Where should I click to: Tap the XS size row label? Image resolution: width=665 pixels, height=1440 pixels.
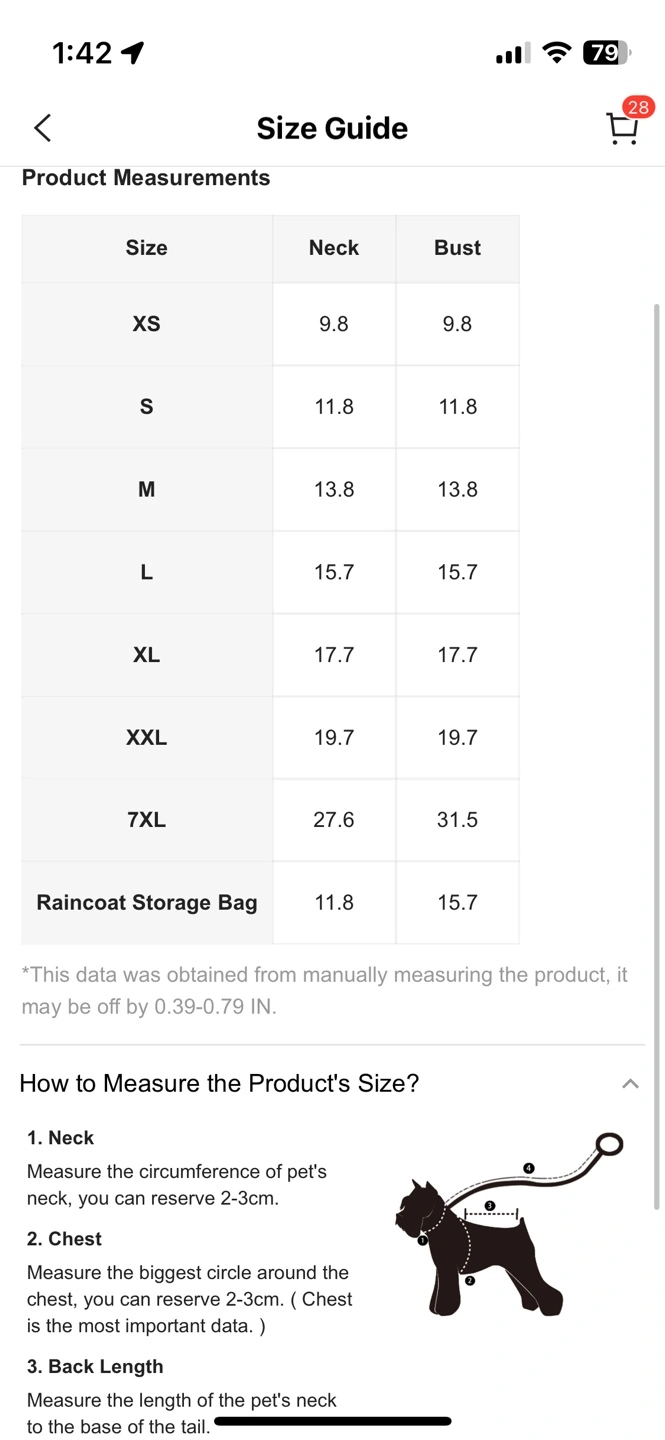pyautogui.click(x=147, y=324)
